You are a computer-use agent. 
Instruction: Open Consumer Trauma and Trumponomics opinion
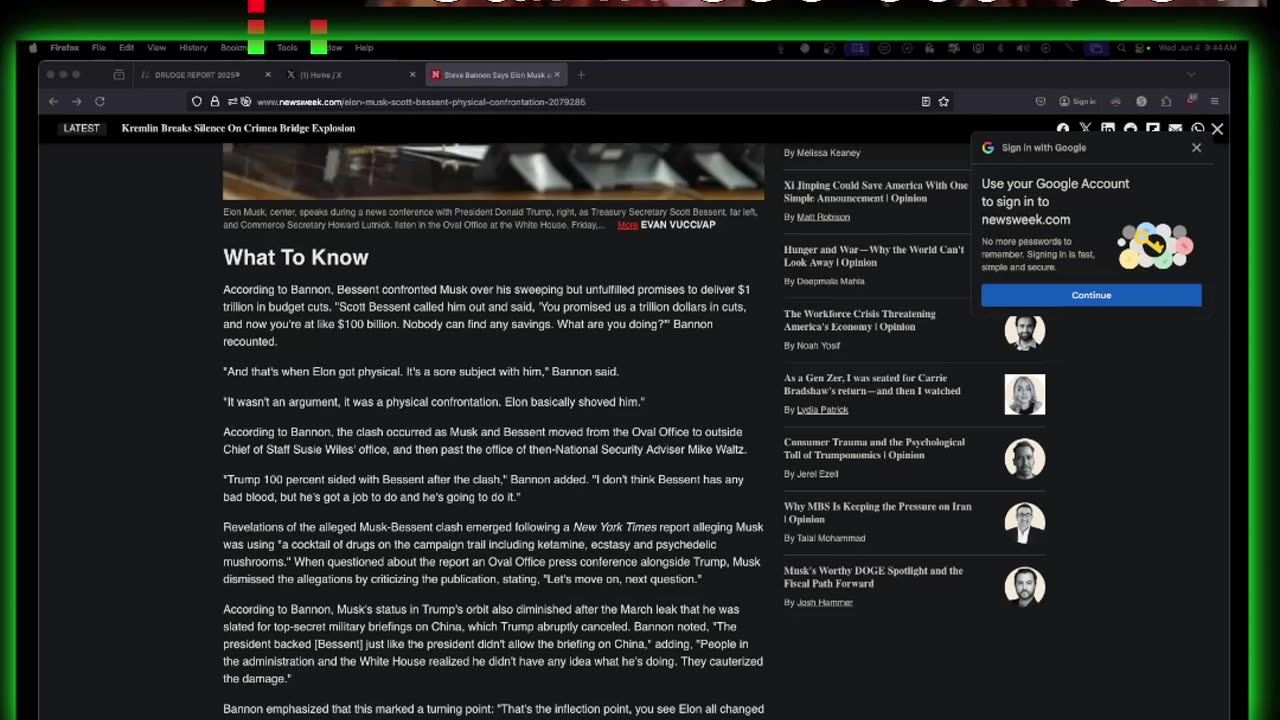[x=874, y=448]
